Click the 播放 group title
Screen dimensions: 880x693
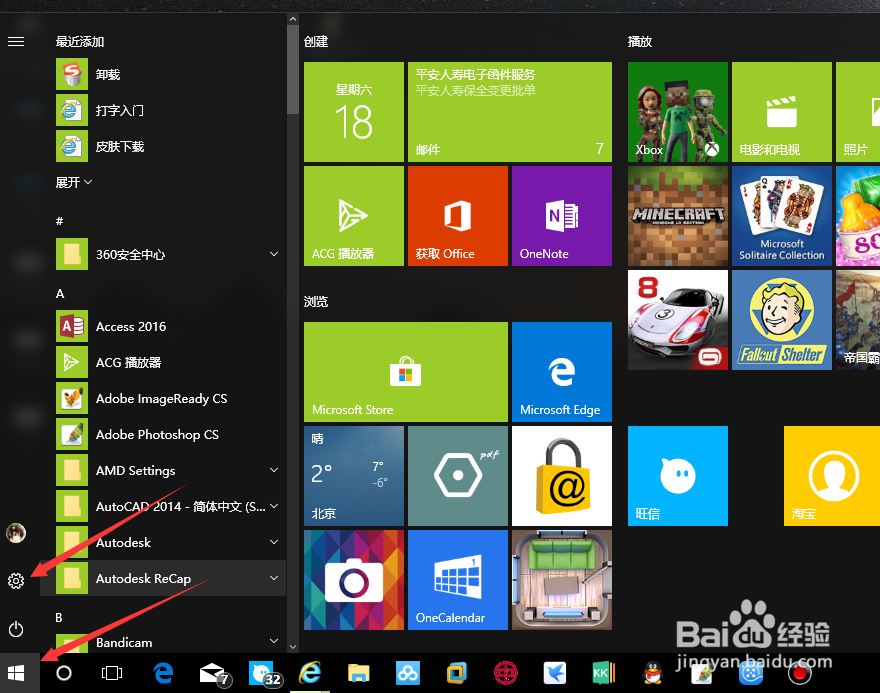640,42
